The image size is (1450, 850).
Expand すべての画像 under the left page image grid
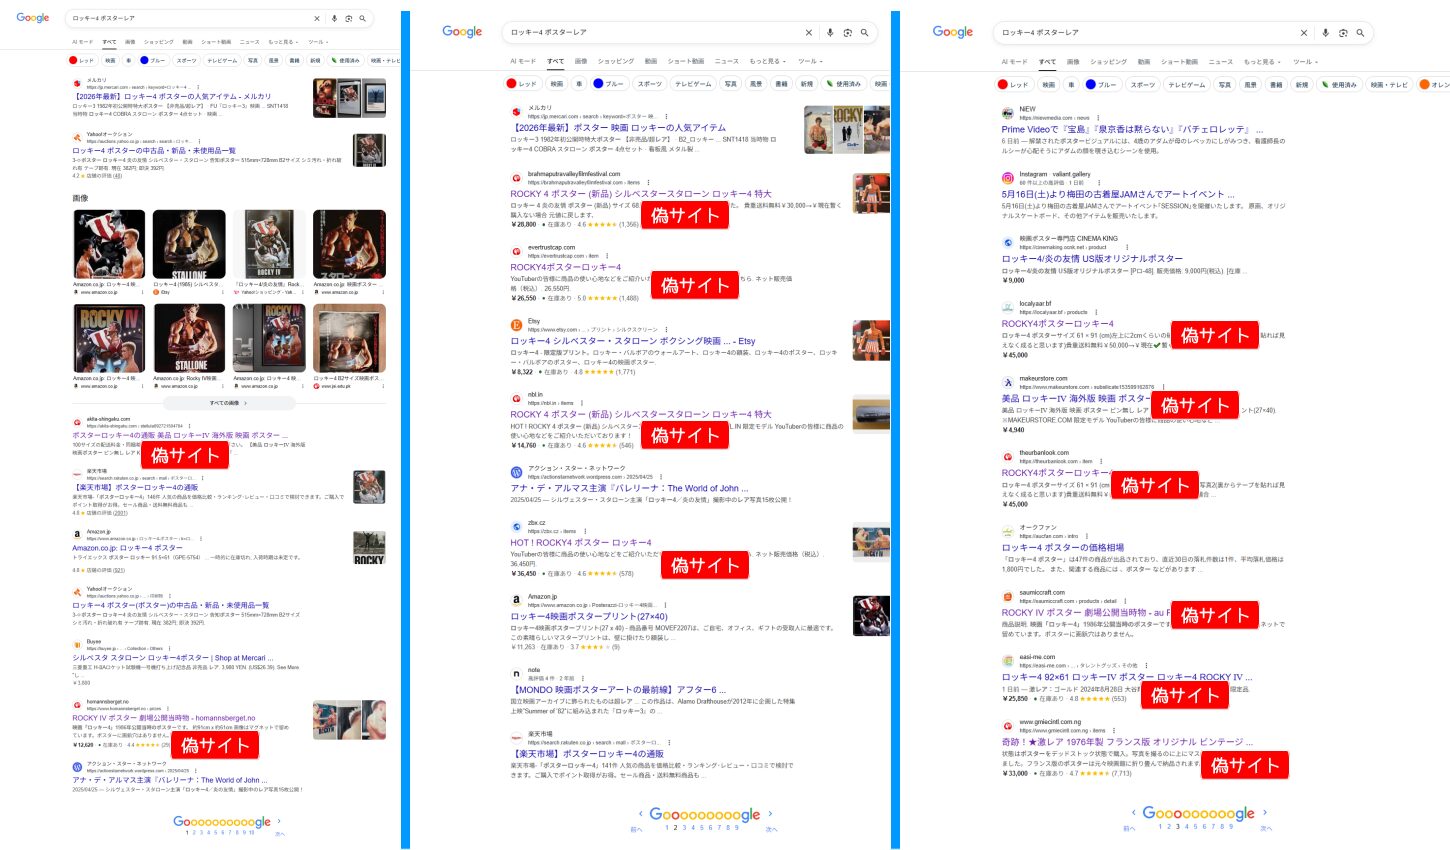(228, 403)
